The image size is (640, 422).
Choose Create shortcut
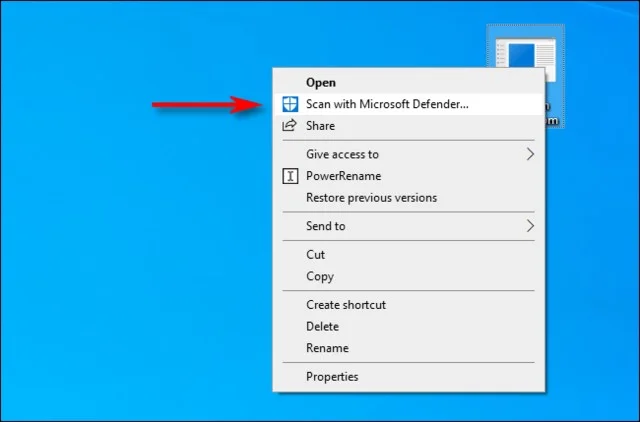[x=345, y=305]
